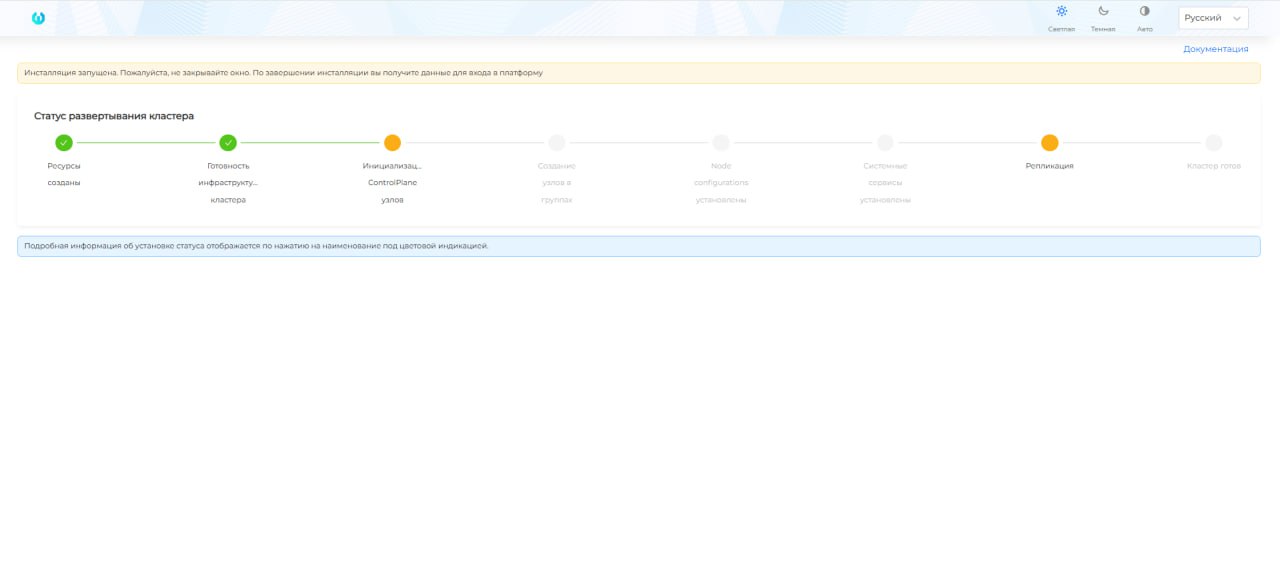Screen dimensions: 1280x564
Task: Select the Готовность инфраструктуры кластера step label
Action: [228, 182]
